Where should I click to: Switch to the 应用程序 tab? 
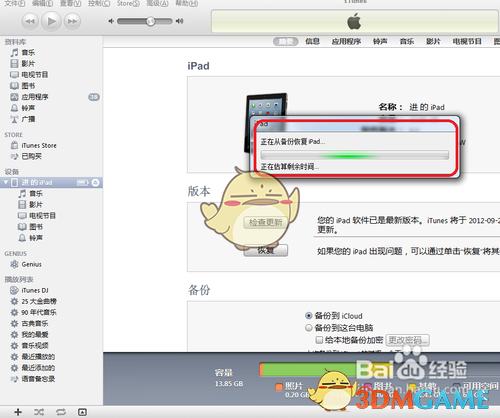pyautogui.click(x=346, y=41)
